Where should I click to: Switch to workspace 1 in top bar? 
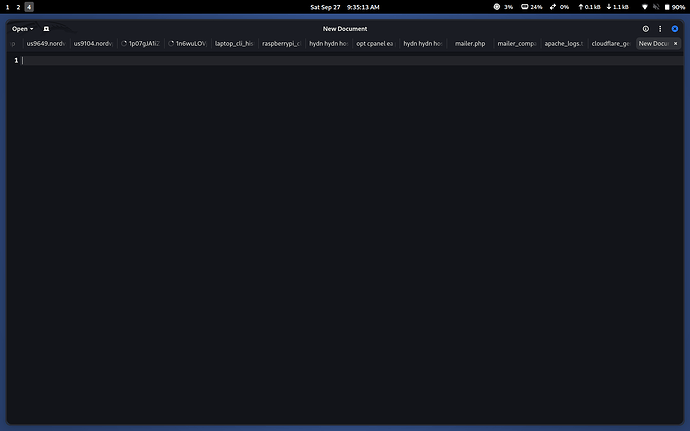[6, 7]
